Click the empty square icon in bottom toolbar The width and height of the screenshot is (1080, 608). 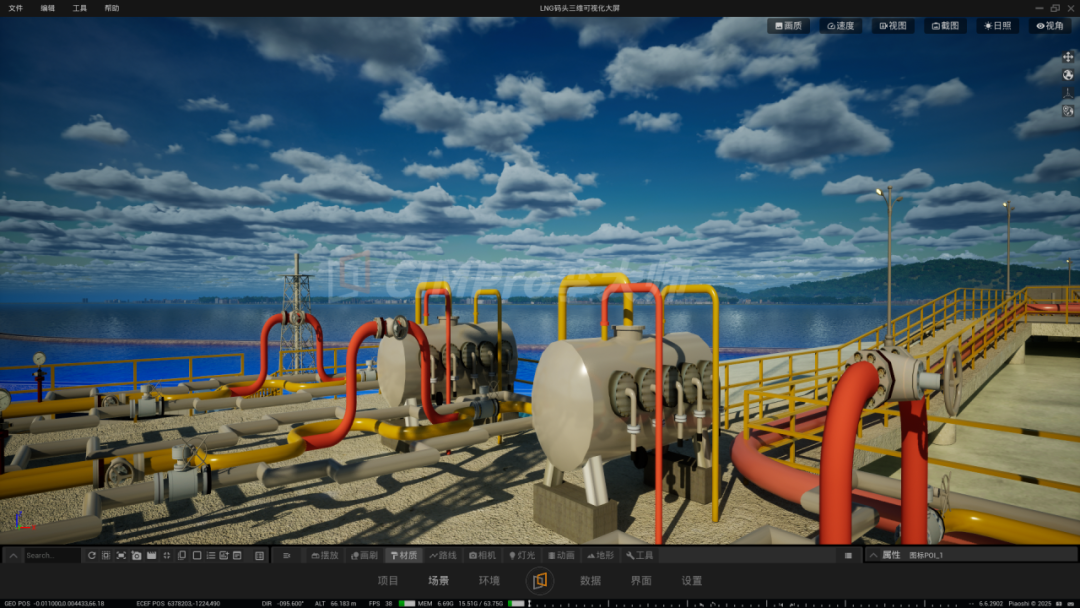point(197,555)
